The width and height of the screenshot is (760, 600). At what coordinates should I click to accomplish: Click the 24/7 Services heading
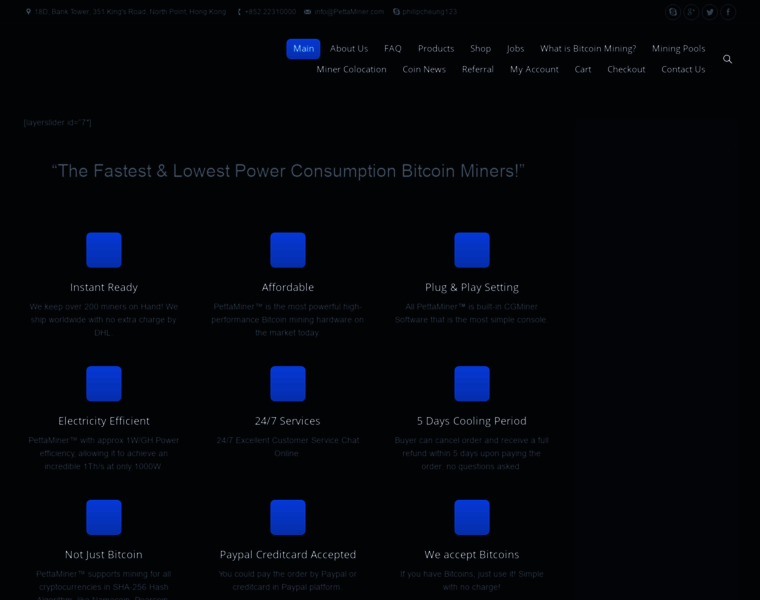tap(288, 421)
